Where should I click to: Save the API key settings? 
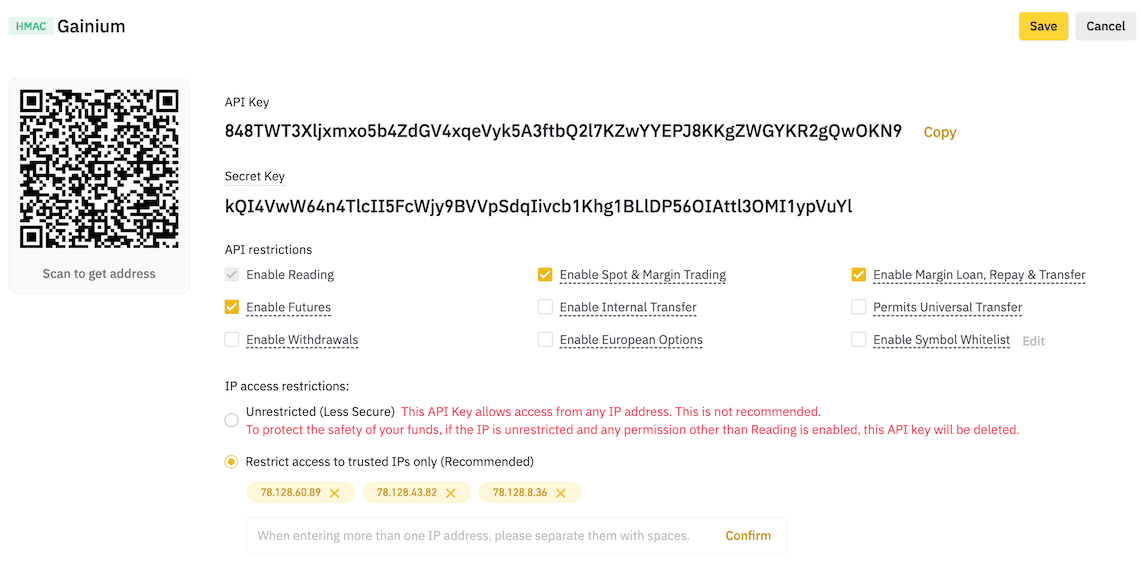(x=1043, y=26)
